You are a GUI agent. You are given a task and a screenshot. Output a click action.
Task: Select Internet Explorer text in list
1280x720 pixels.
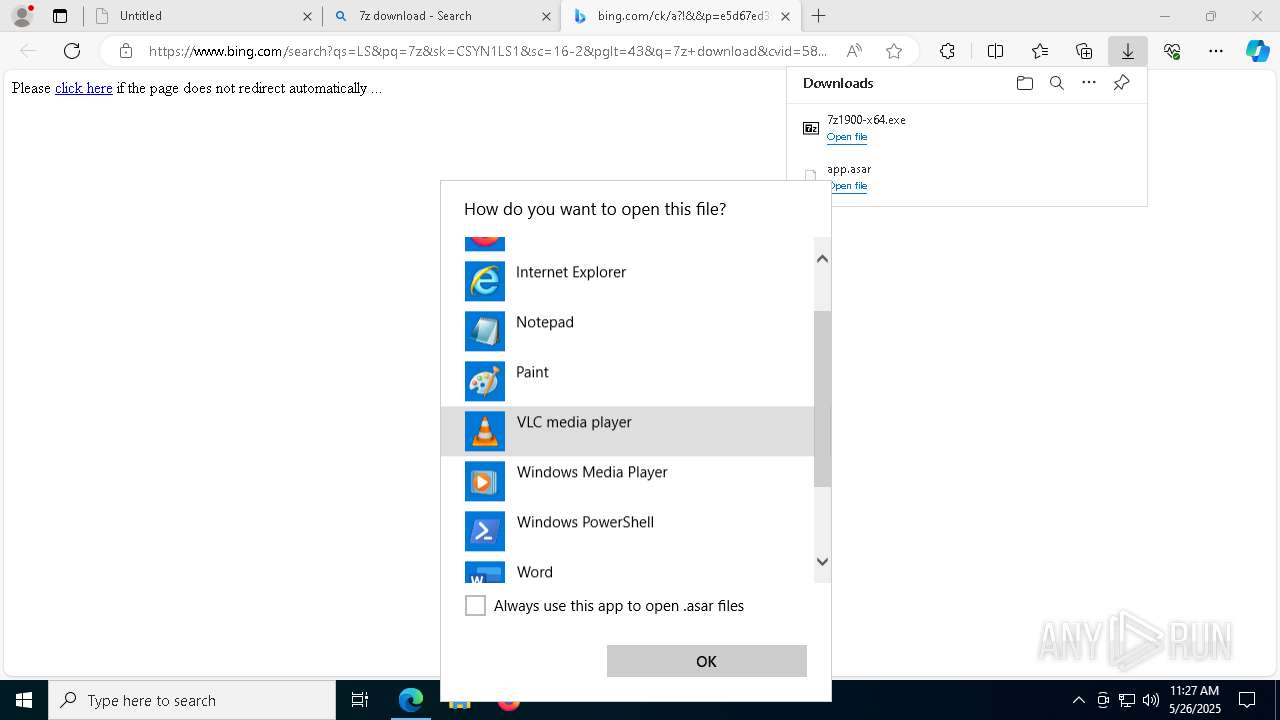tap(571, 272)
